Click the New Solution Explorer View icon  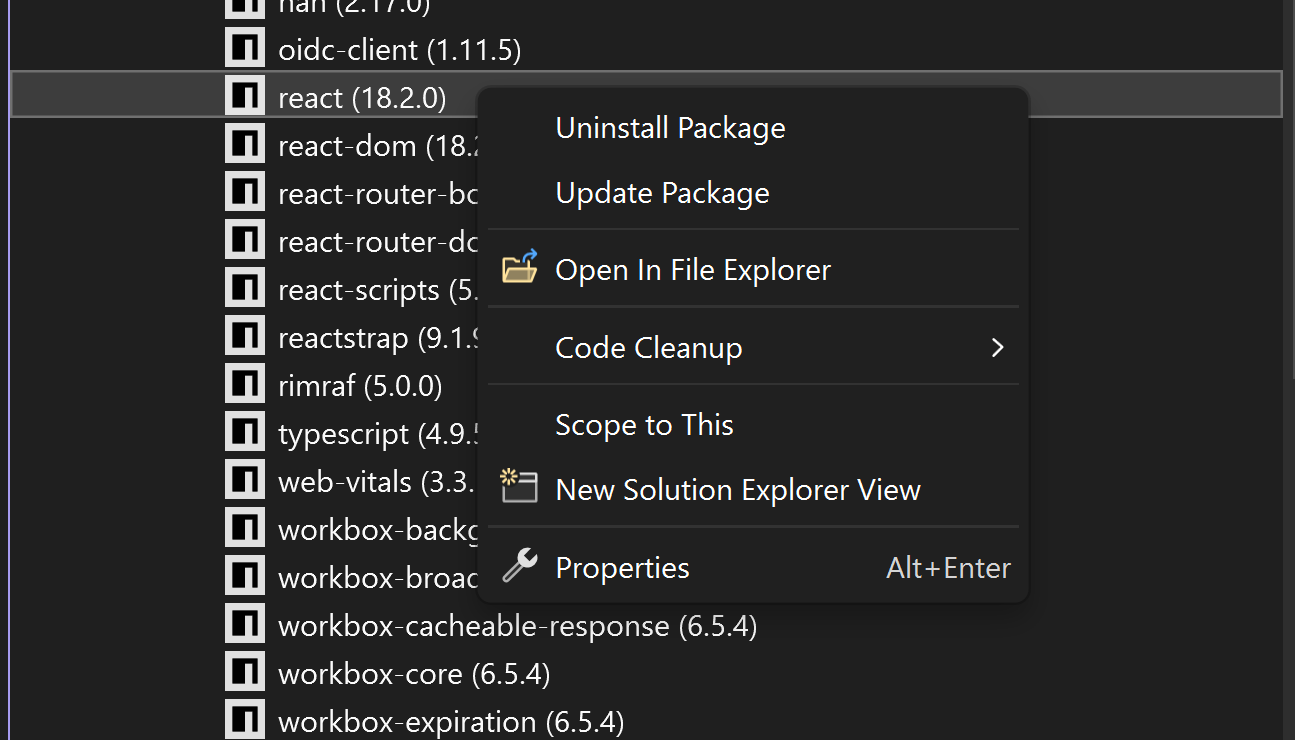(x=519, y=489)
